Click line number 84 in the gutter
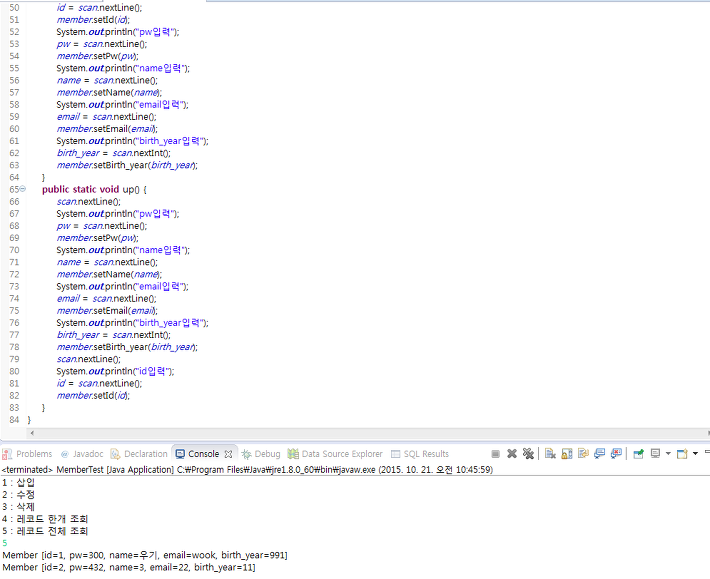 click(14, 420)
